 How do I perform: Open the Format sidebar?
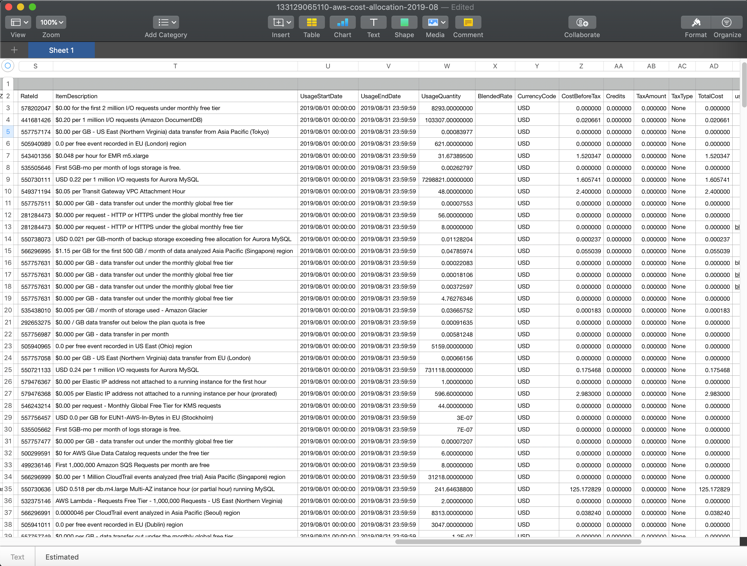pyautogui.click(x=696, y=22)
